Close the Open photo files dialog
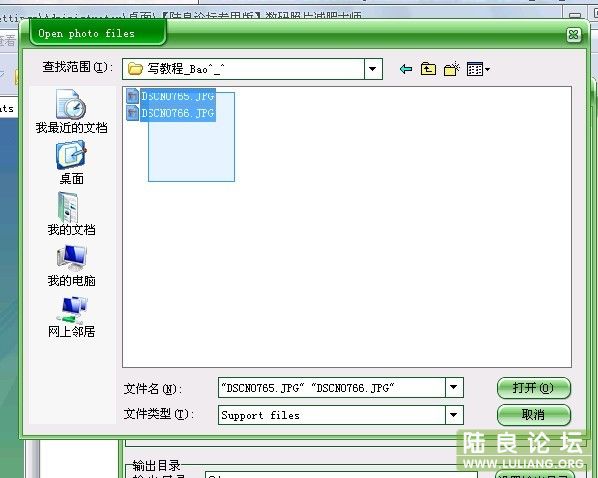The height and width of the screenshot is (478, 598). click(573, 35)
